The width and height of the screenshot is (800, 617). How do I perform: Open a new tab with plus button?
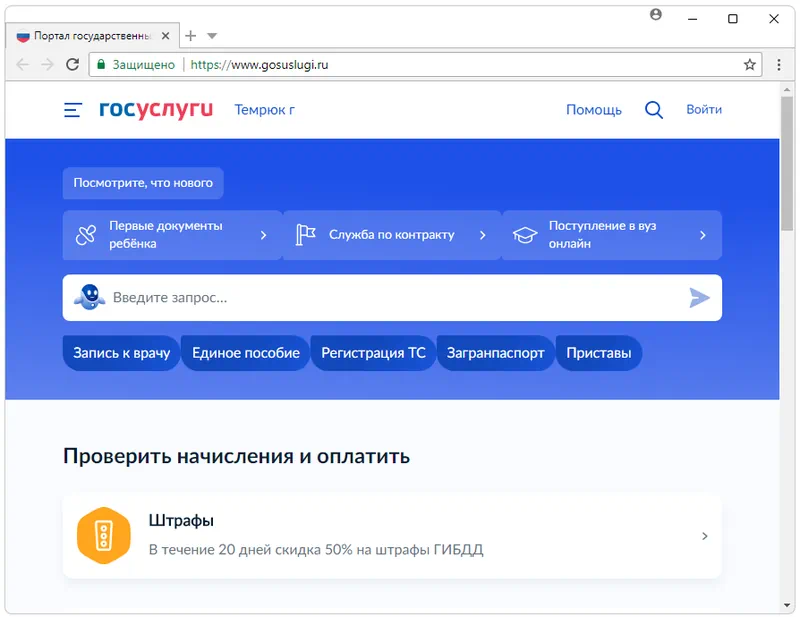coord(190,36)
